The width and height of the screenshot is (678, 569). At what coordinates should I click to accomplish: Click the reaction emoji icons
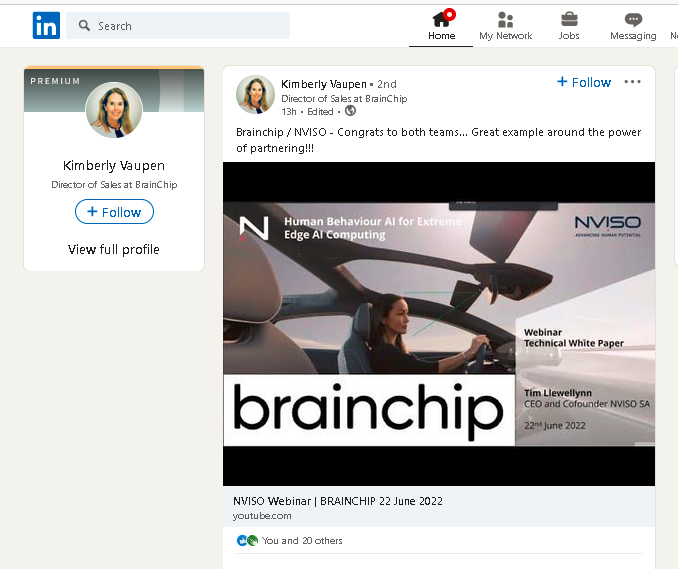tap(247, 540)
